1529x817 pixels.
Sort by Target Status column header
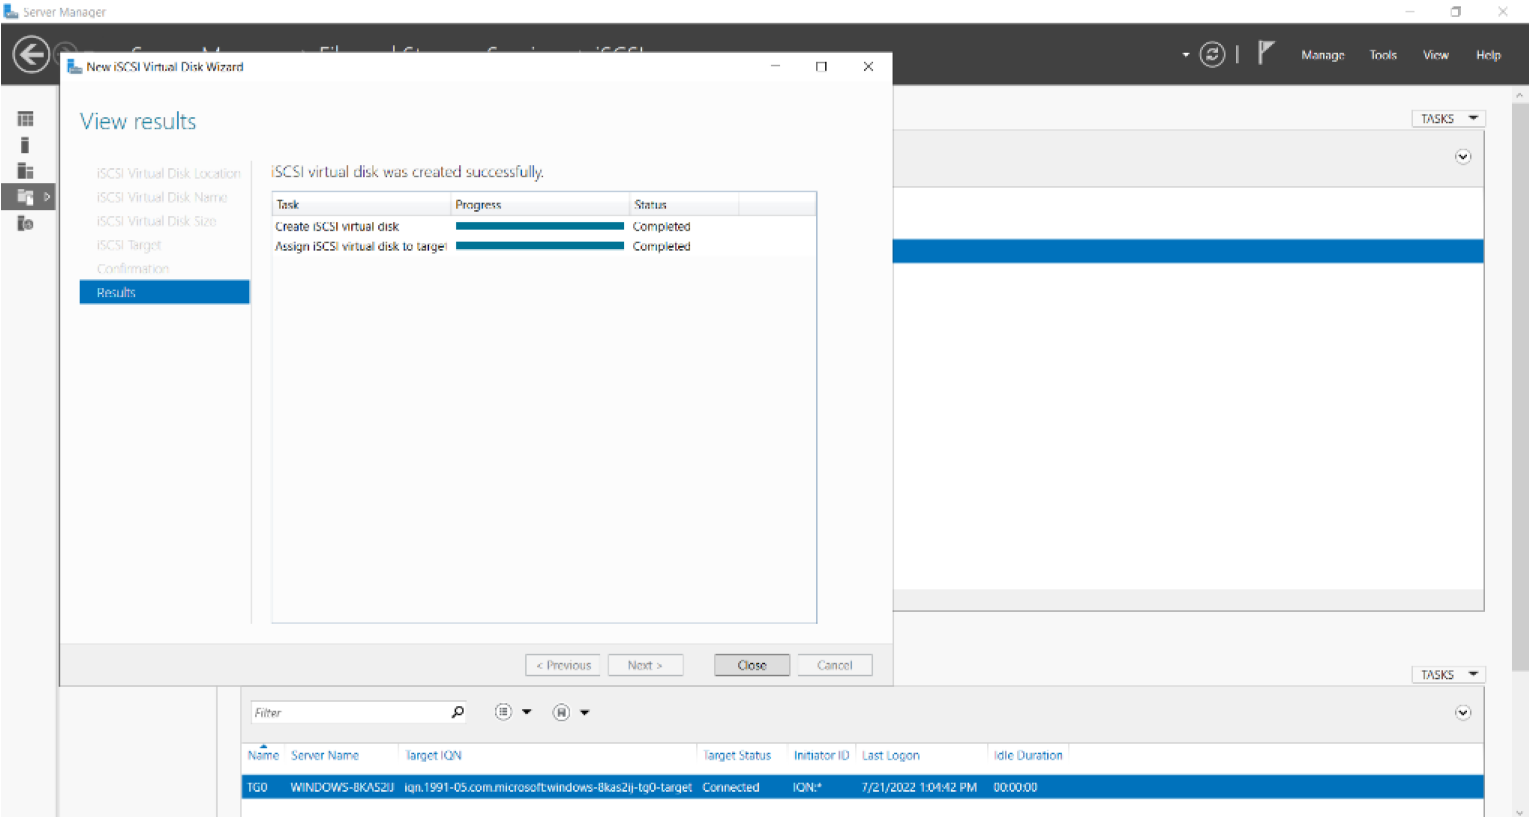tap(737, 755)
